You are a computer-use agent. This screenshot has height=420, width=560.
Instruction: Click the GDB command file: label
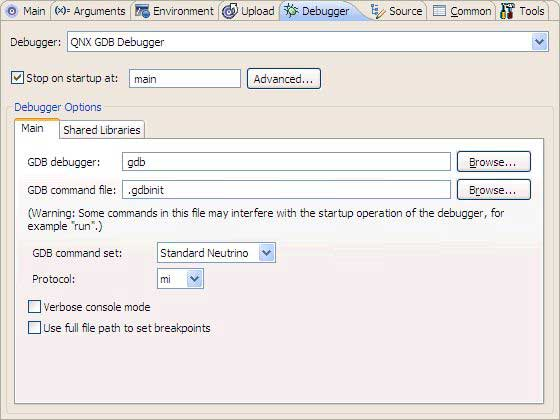(71, 190)
